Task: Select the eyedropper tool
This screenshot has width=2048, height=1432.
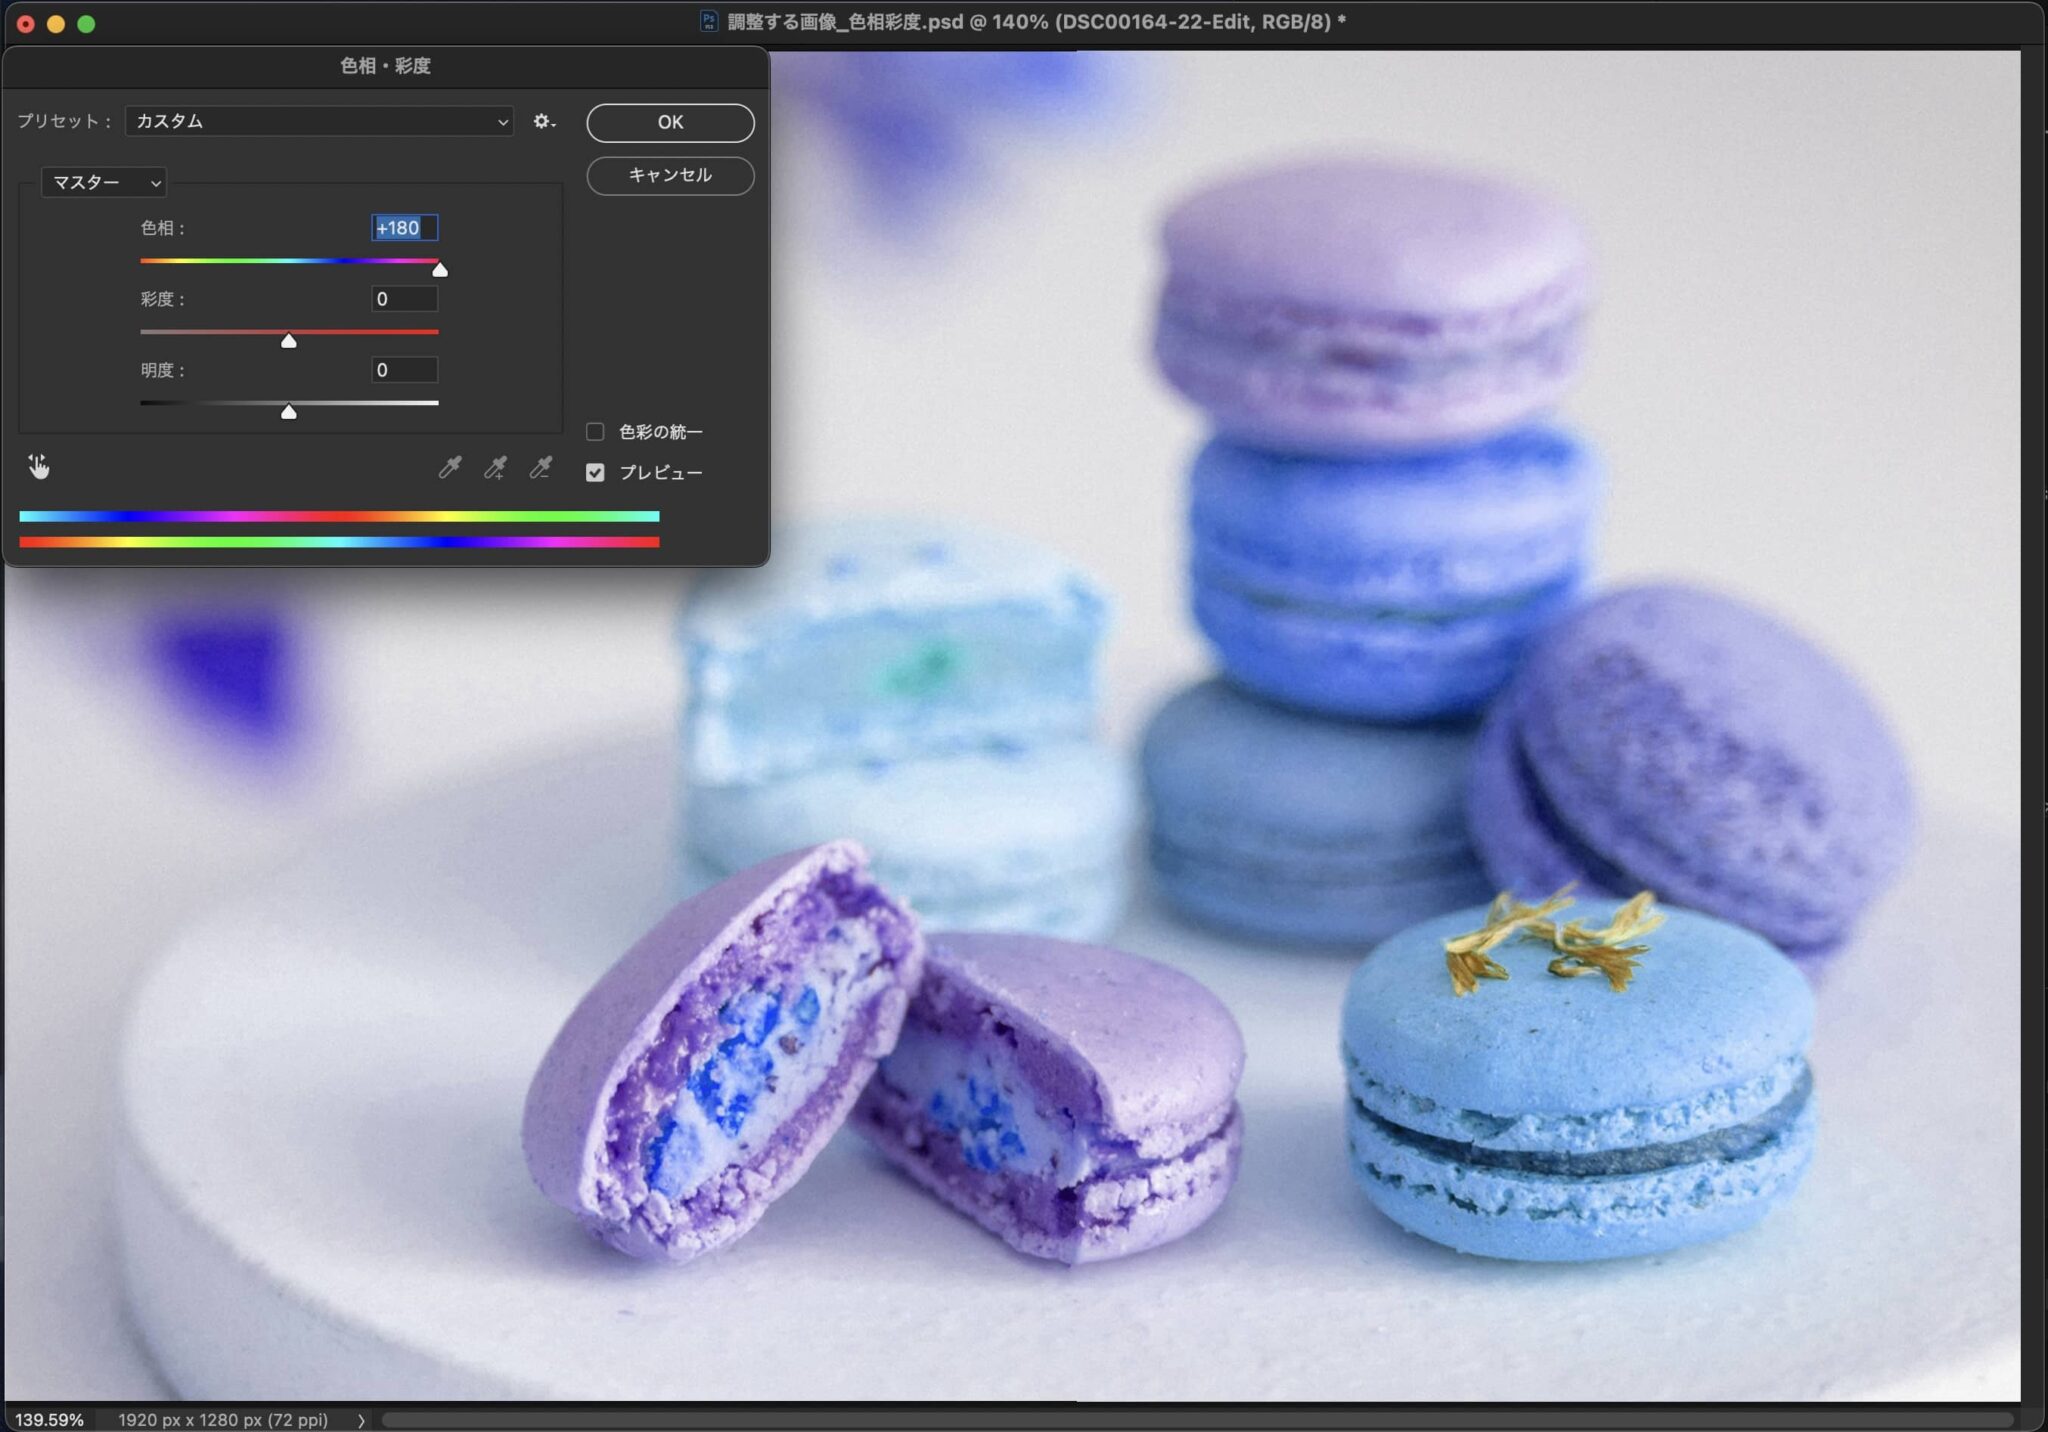Action: [x=450, y=467]
